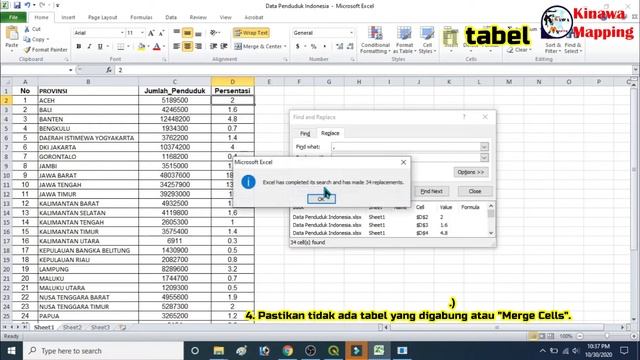Click in the Find what input field
The height and width of the screenshot is (360, 640).
pos(406,147)
